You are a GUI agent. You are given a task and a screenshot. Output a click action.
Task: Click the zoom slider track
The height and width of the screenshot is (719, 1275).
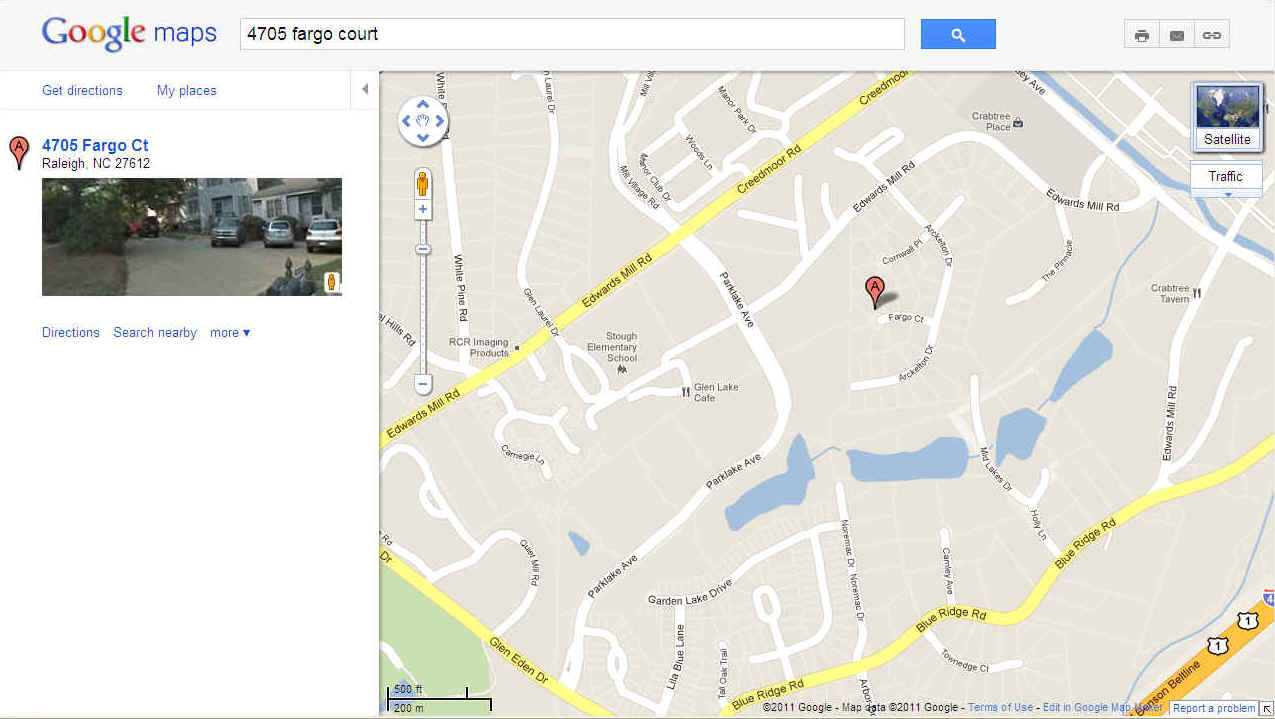pos(423,310)
